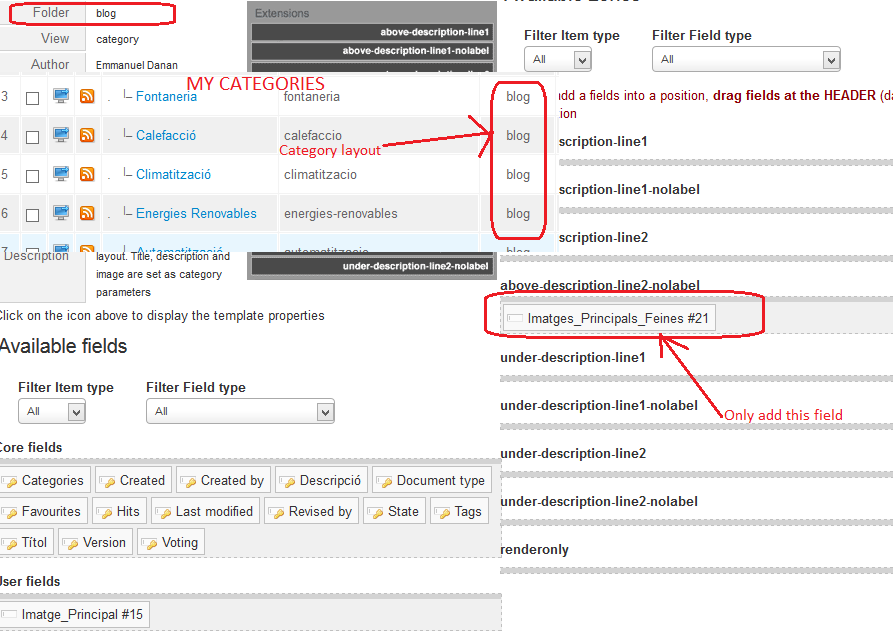Select the Created core field
The width and height of the screenshot is (893, 633).
click(134, 481)
